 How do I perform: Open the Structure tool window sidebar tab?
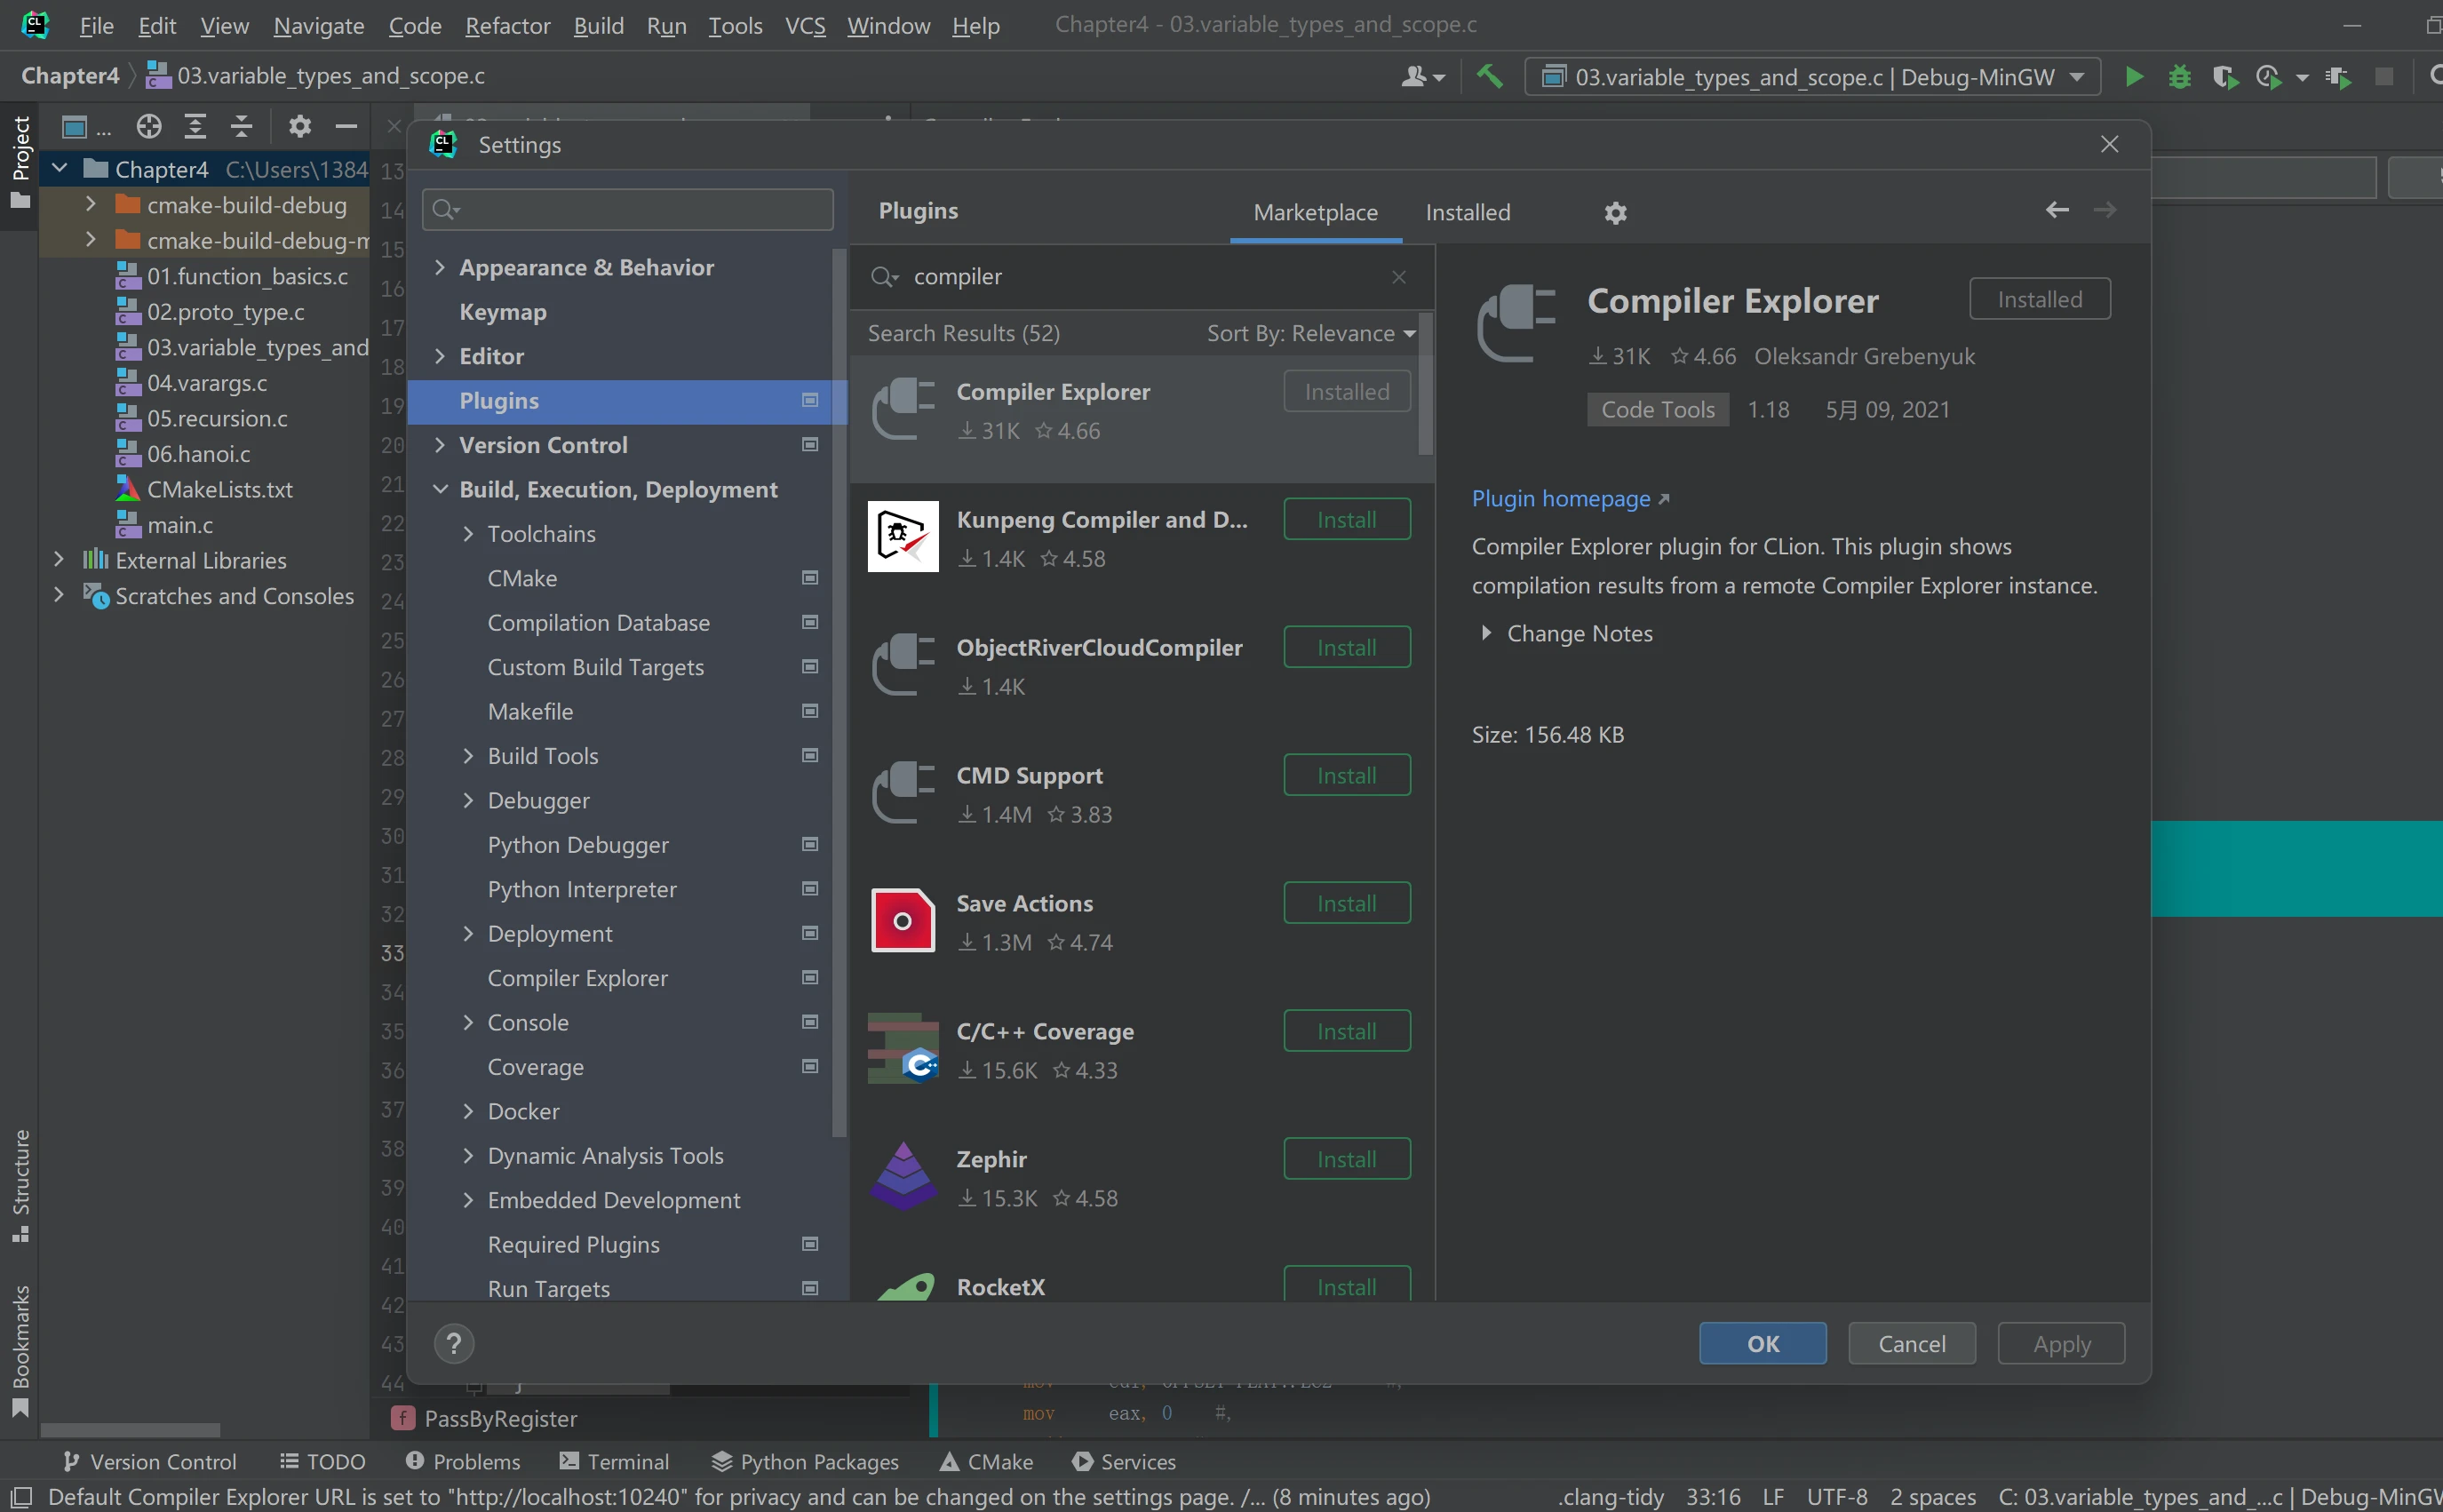[x=20, y=1186]
